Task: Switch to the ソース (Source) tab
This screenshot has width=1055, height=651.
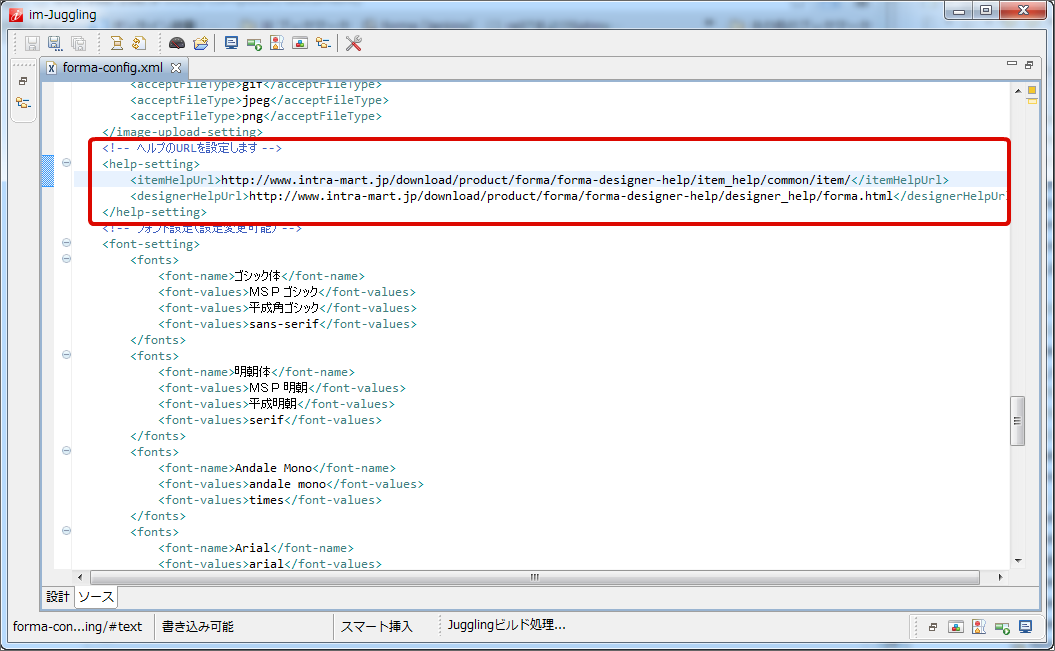Action: coord(96,597)
